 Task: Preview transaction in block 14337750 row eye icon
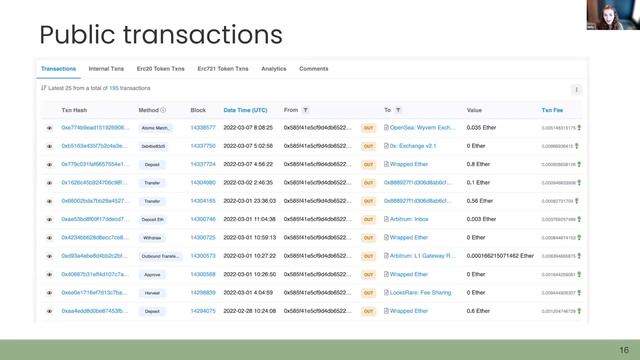pos(49,147)
